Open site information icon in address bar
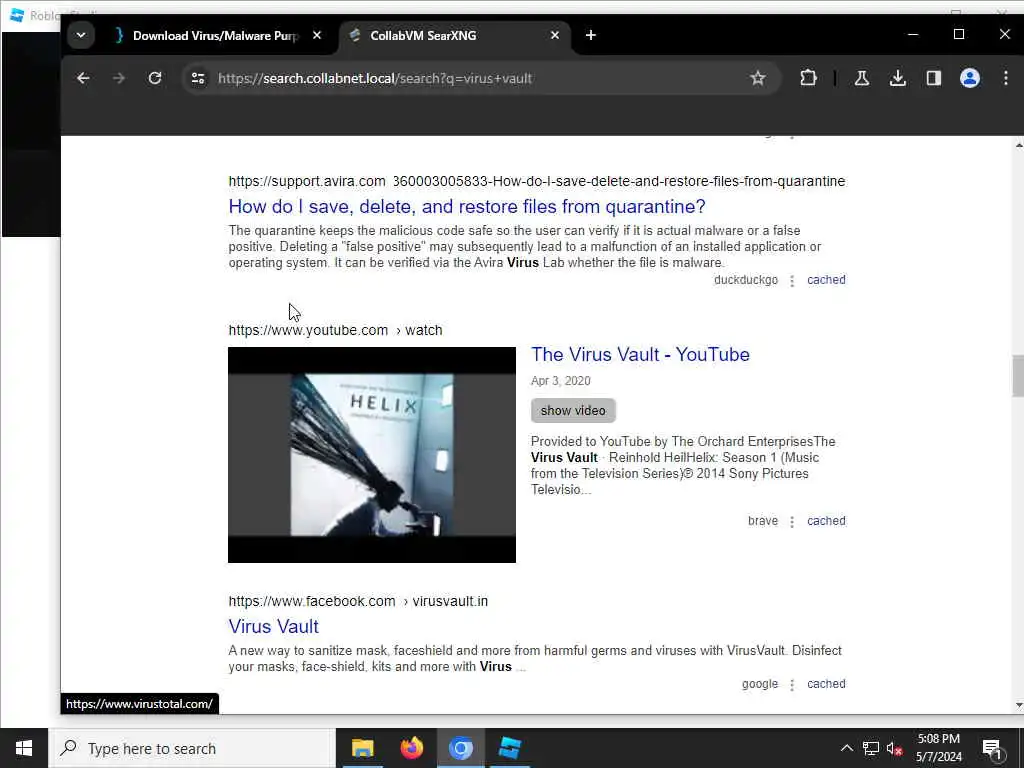The width and height of the screenshot is (1024, 768). coord(198,78)
